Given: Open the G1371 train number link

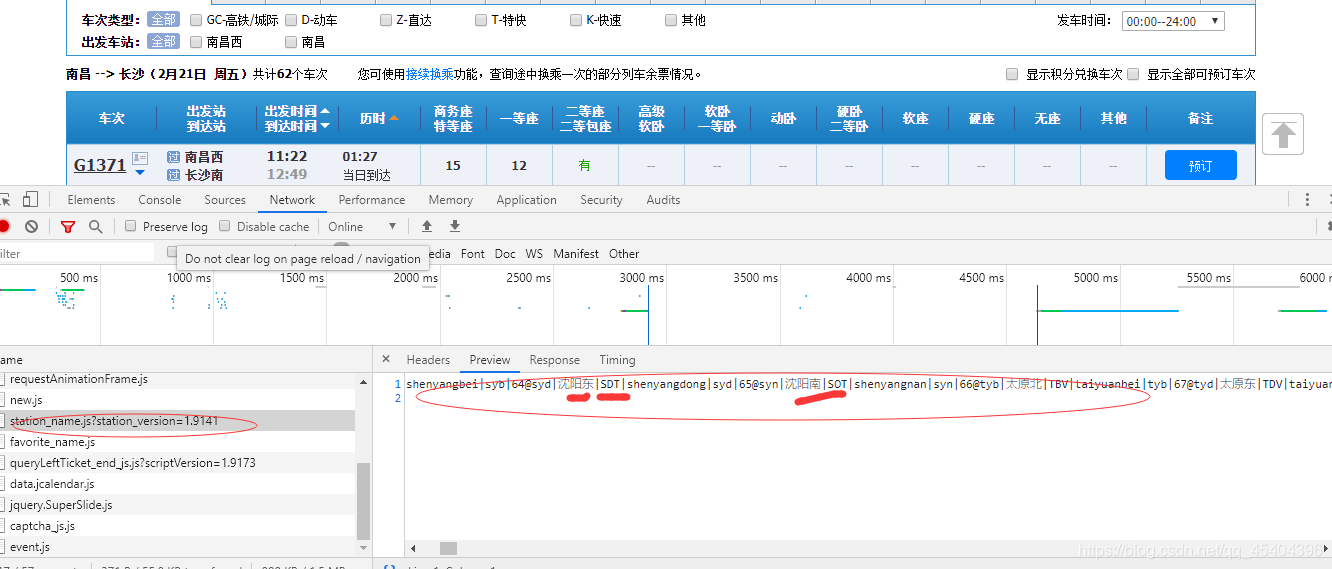Looking at the screenshot, I should (x=100, y=165).
